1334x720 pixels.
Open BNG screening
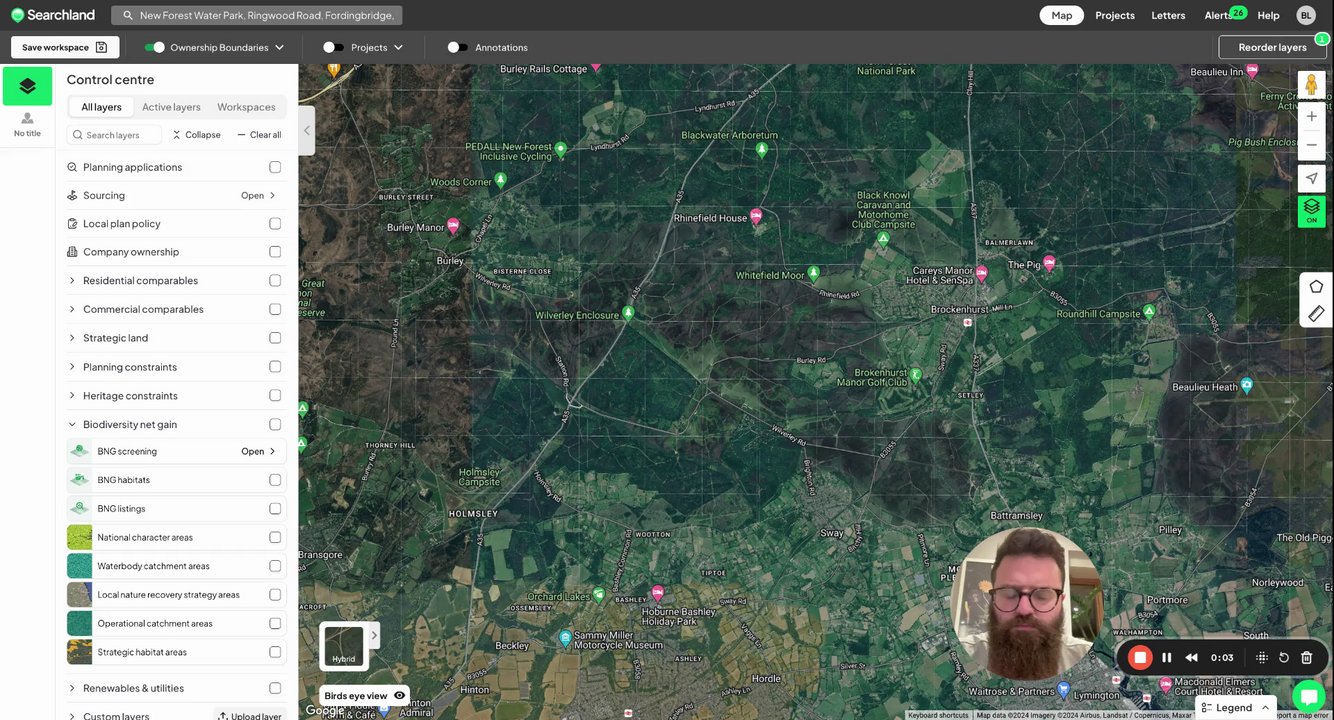point(259,452)
